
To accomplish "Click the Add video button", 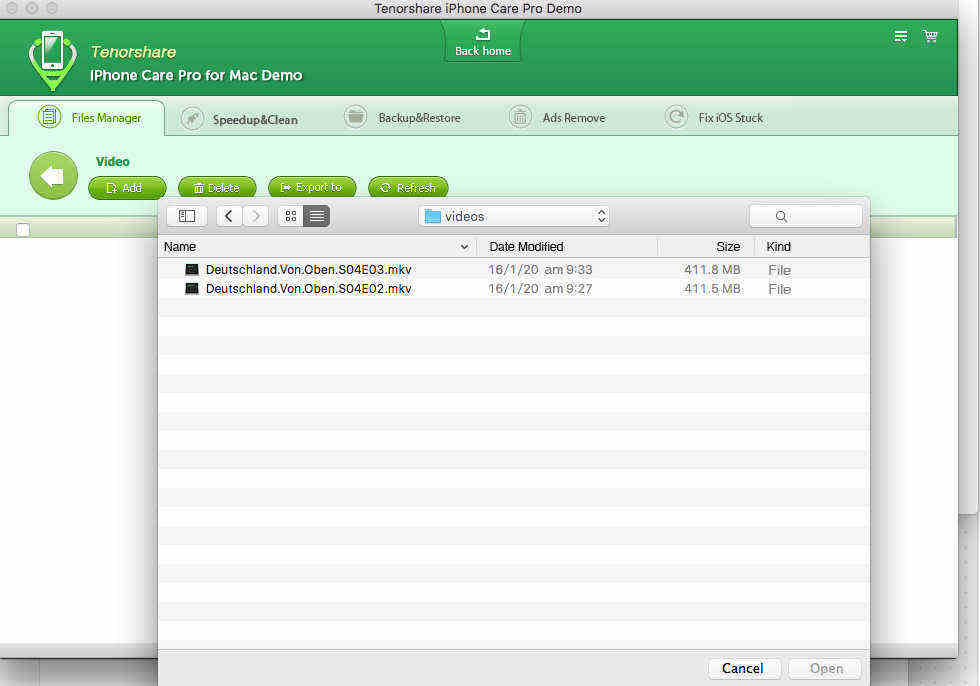I will tap(127, 187).
